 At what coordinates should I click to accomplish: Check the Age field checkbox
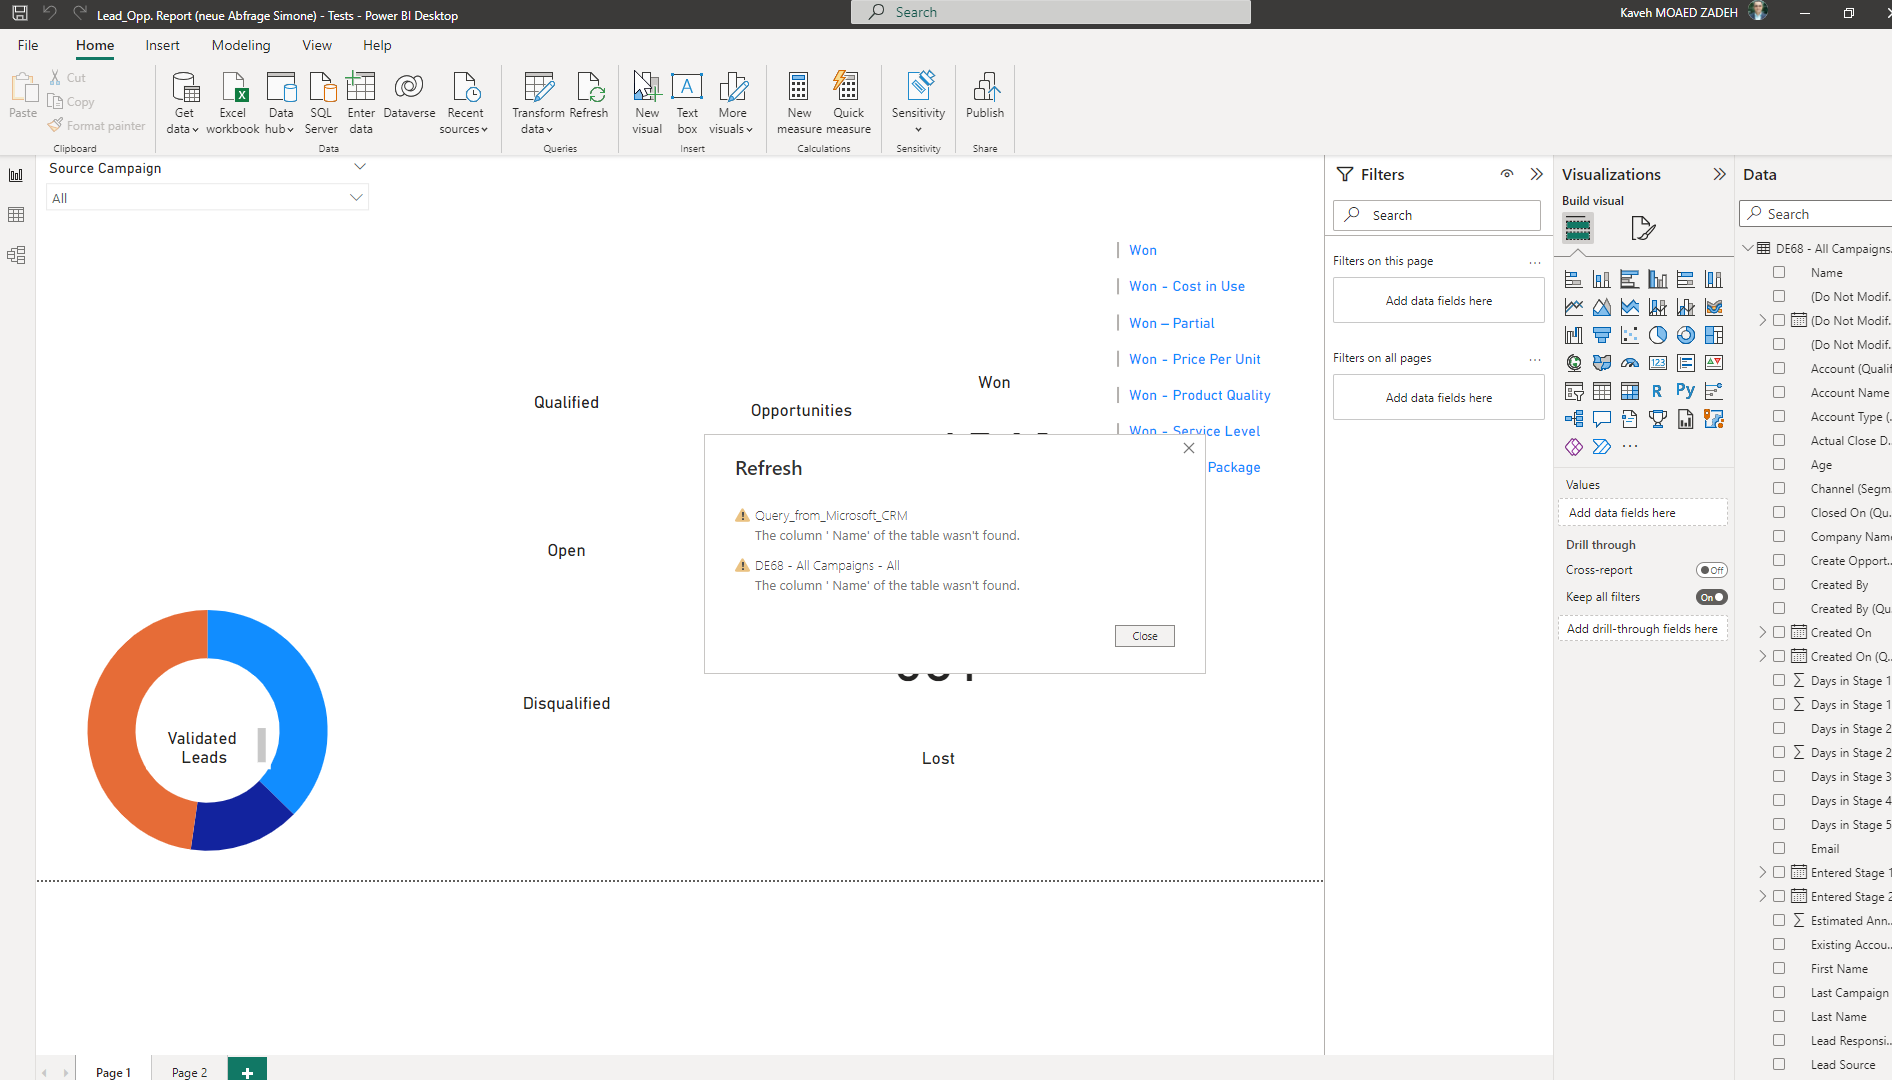1779,464
